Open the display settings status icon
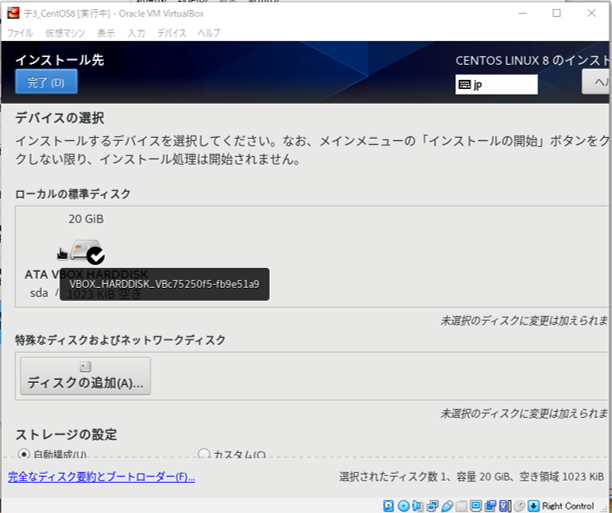 tap(476, 506)
